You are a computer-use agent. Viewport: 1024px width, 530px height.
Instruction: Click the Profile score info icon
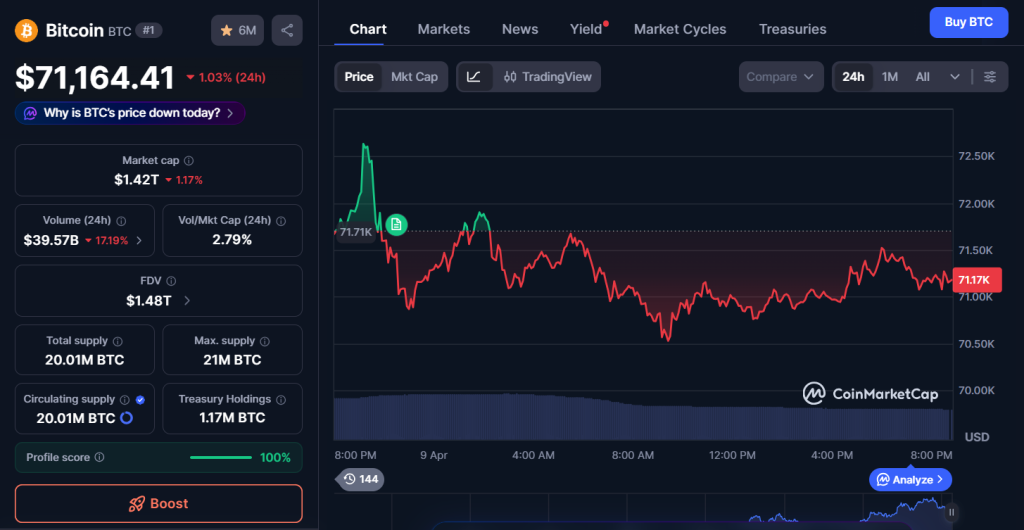99,458
